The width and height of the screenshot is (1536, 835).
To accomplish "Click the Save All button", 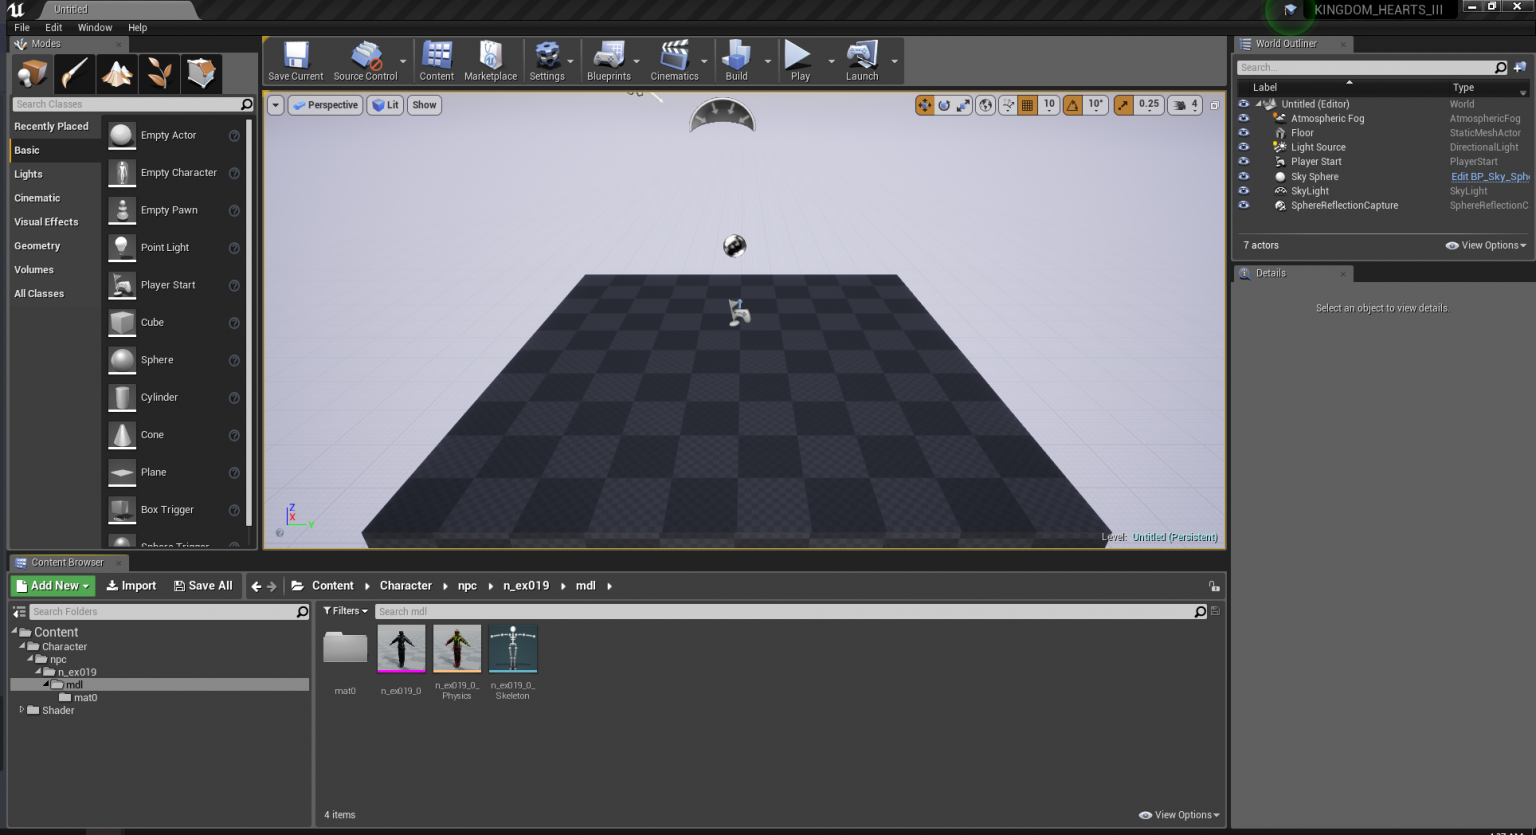I will click(204, 585).
